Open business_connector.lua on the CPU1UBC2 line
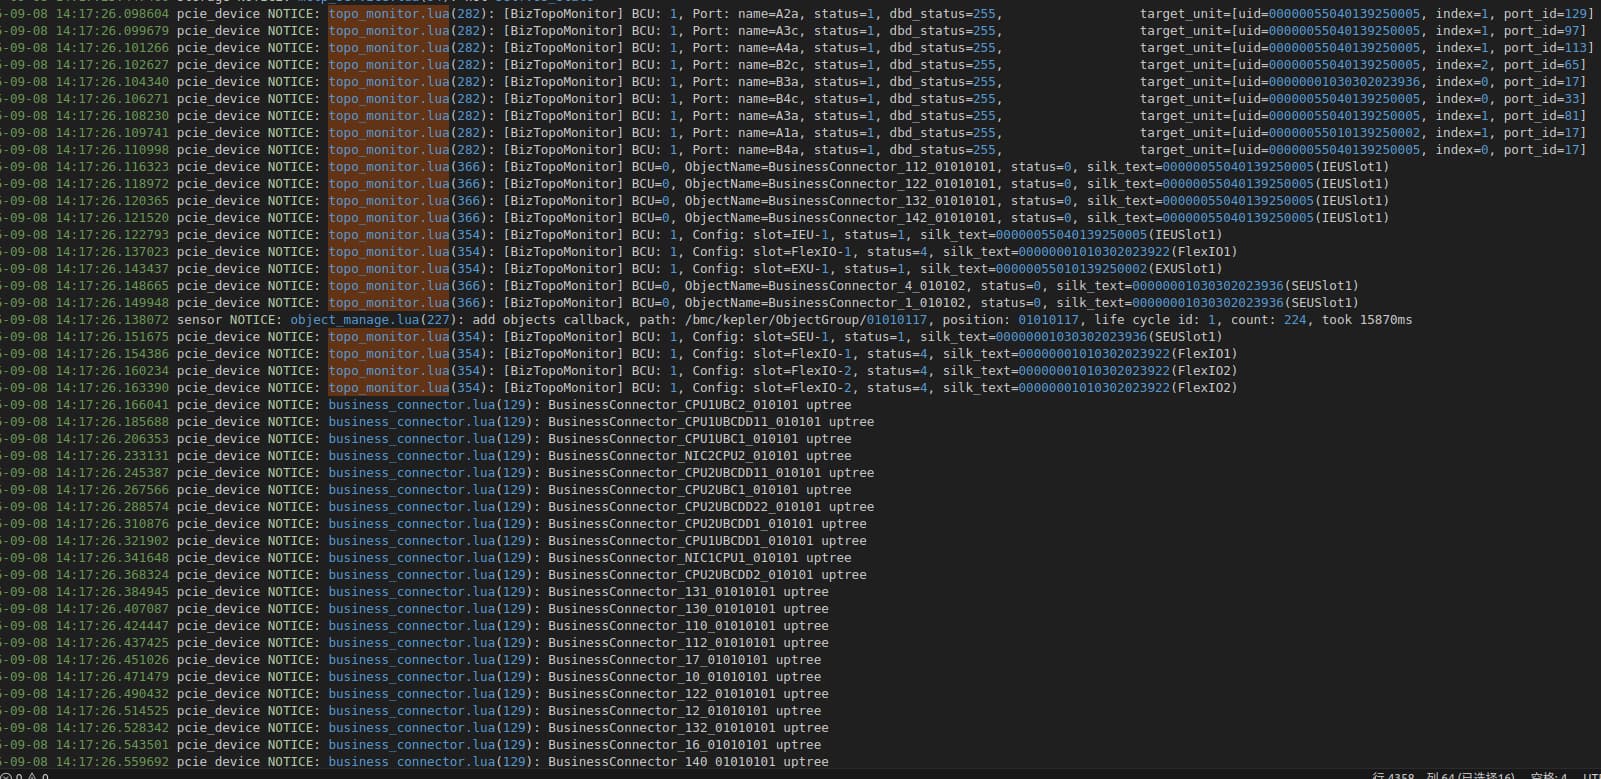The width and height of the screenshot is (1601, 779). click(411, 405)
